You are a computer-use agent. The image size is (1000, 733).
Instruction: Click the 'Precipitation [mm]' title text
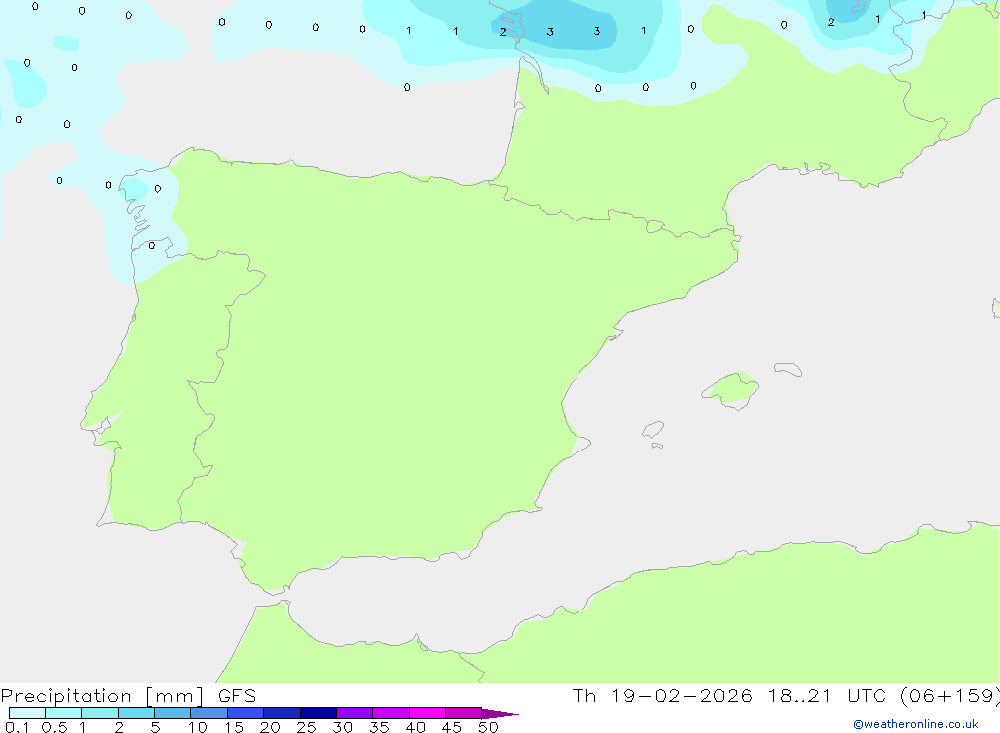click(103, 696)
